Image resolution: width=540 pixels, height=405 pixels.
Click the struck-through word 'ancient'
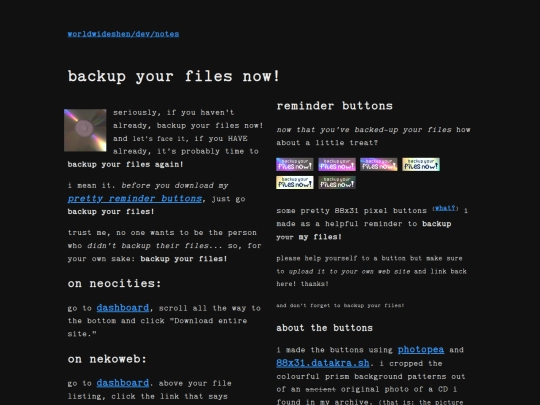tap(321, 389)
